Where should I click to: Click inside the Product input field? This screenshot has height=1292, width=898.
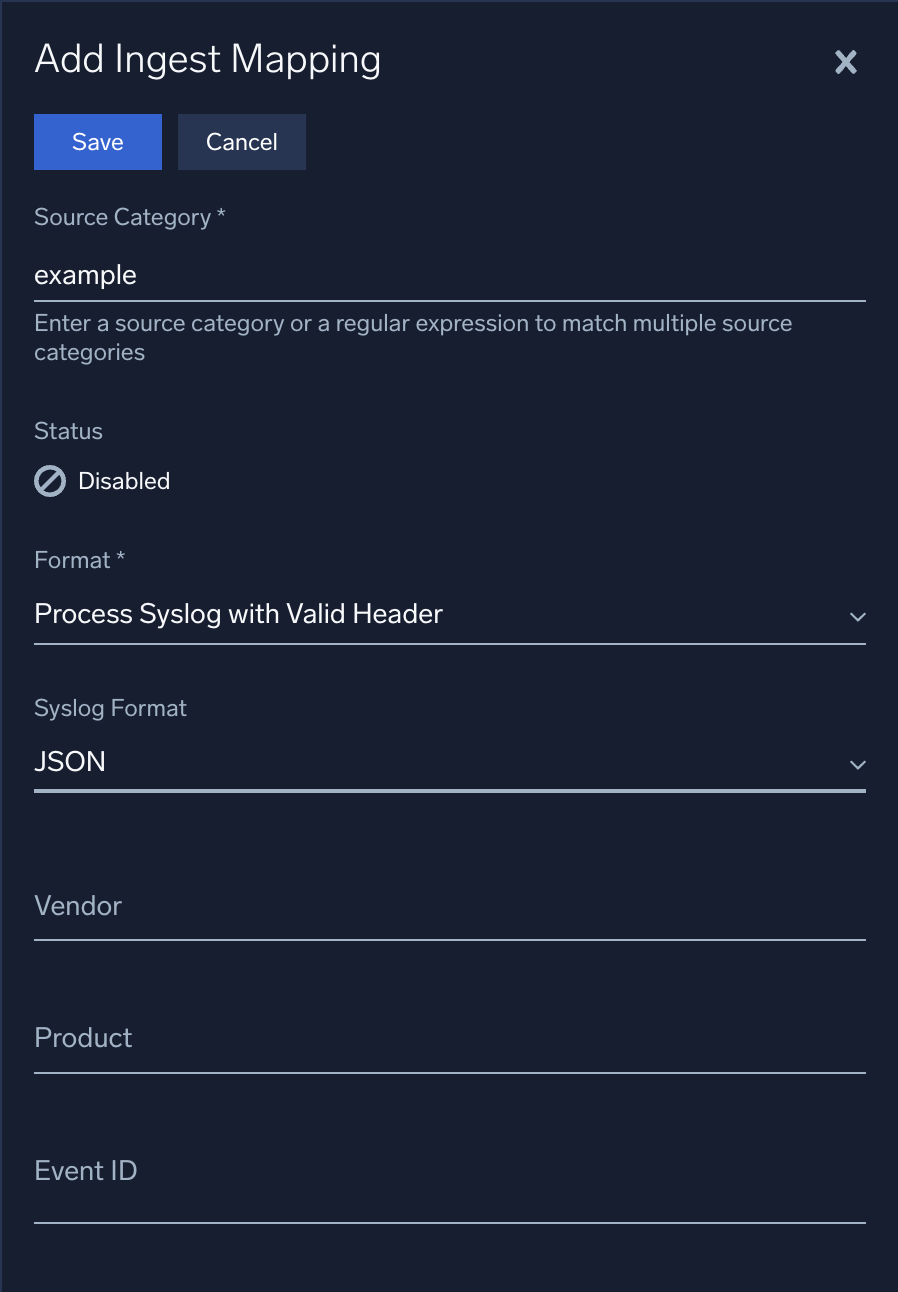(x=450, y=1042)
